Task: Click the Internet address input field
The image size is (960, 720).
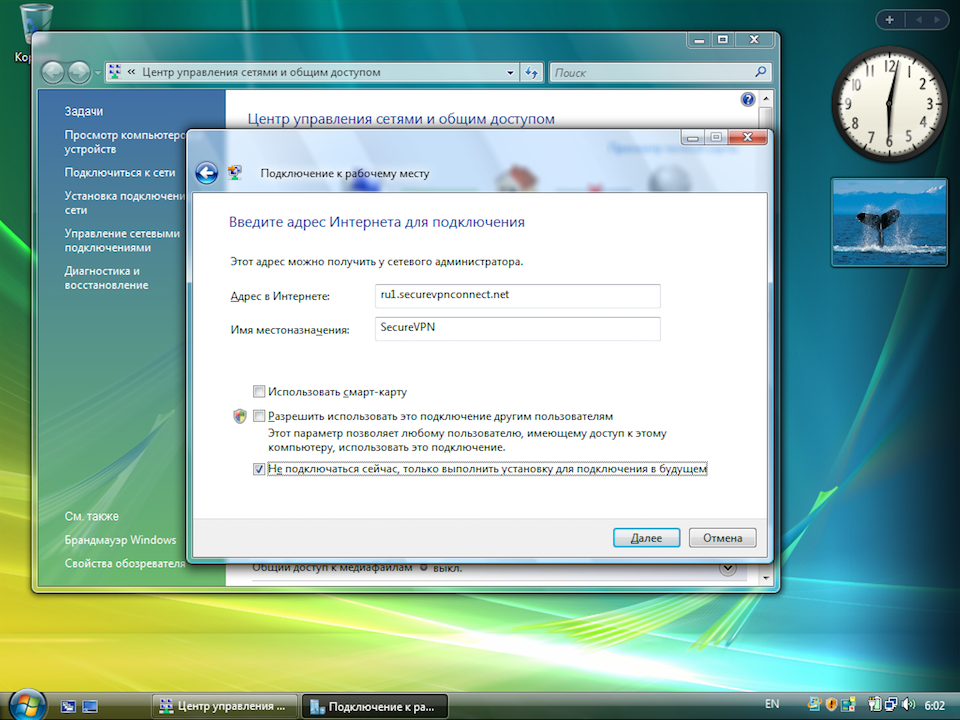Action: (517, 296)
